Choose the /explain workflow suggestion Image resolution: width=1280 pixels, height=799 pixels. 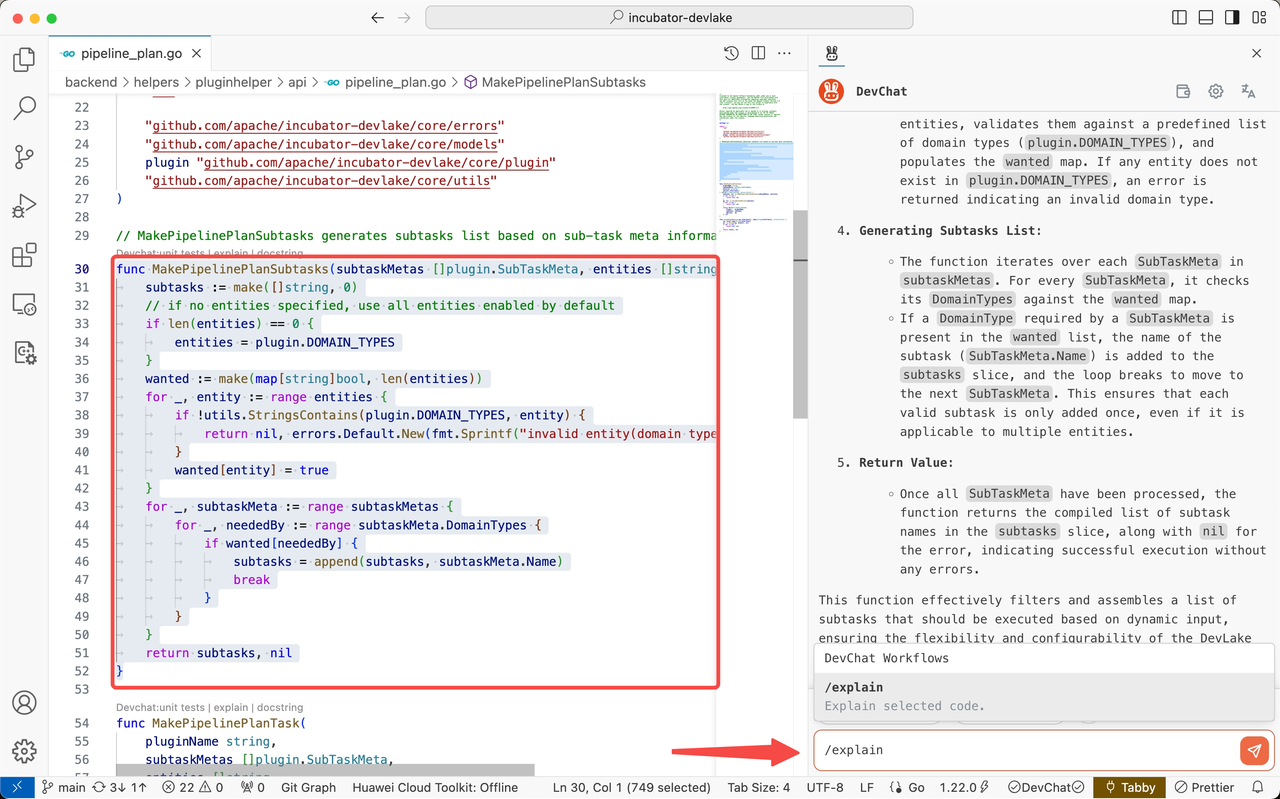click(x=1044, y=696)
